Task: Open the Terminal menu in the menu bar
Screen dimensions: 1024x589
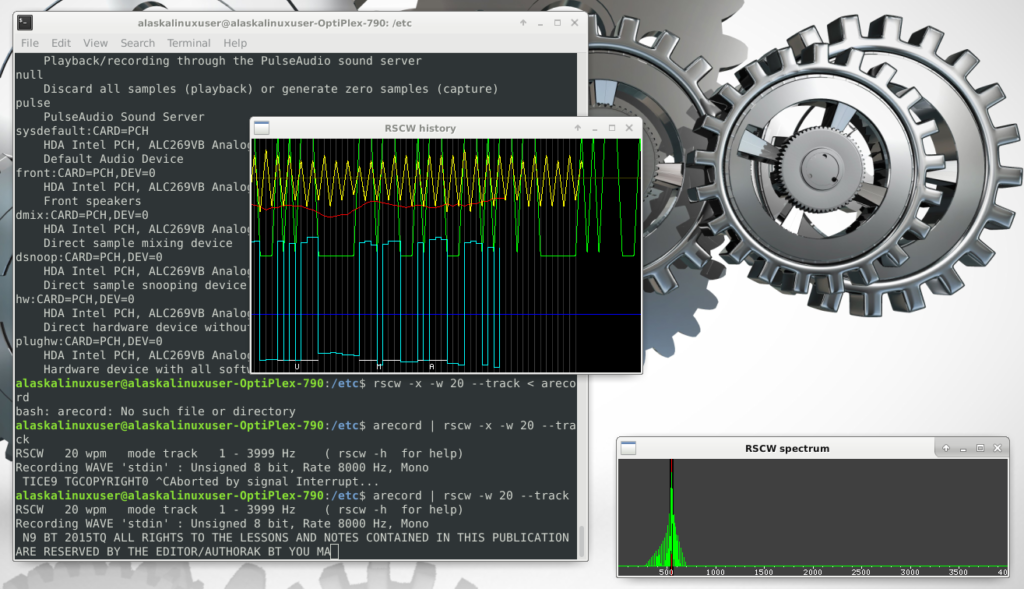Action: [189, 43]
